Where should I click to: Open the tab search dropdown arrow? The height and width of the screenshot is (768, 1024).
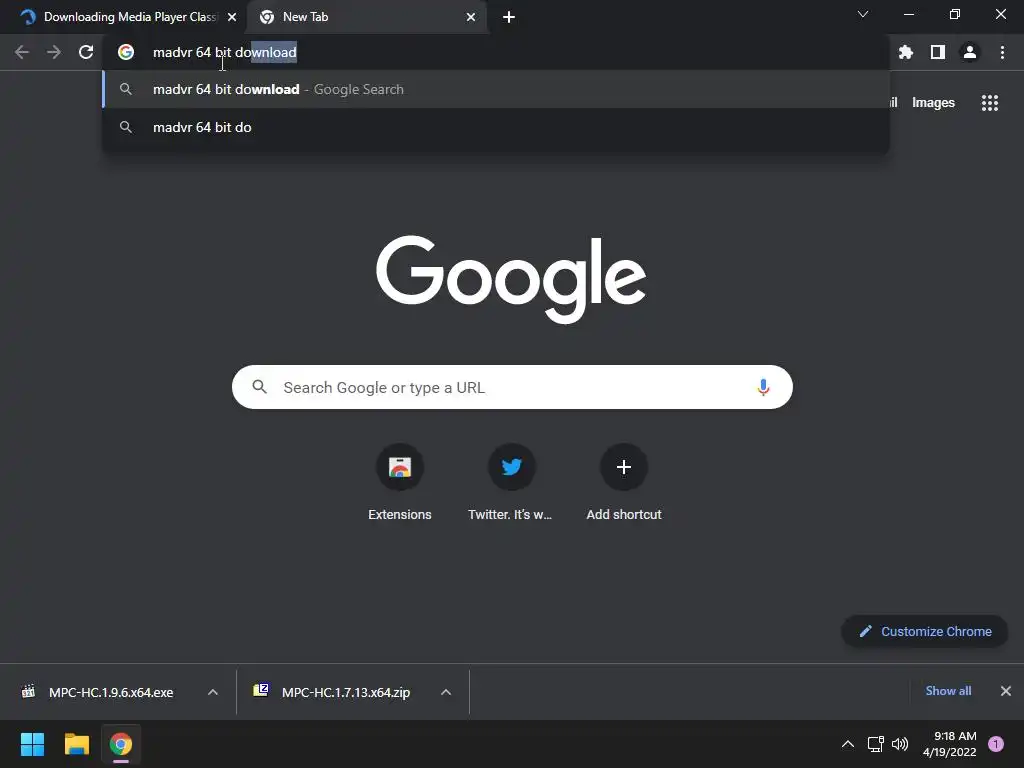(x=863, y=14)
